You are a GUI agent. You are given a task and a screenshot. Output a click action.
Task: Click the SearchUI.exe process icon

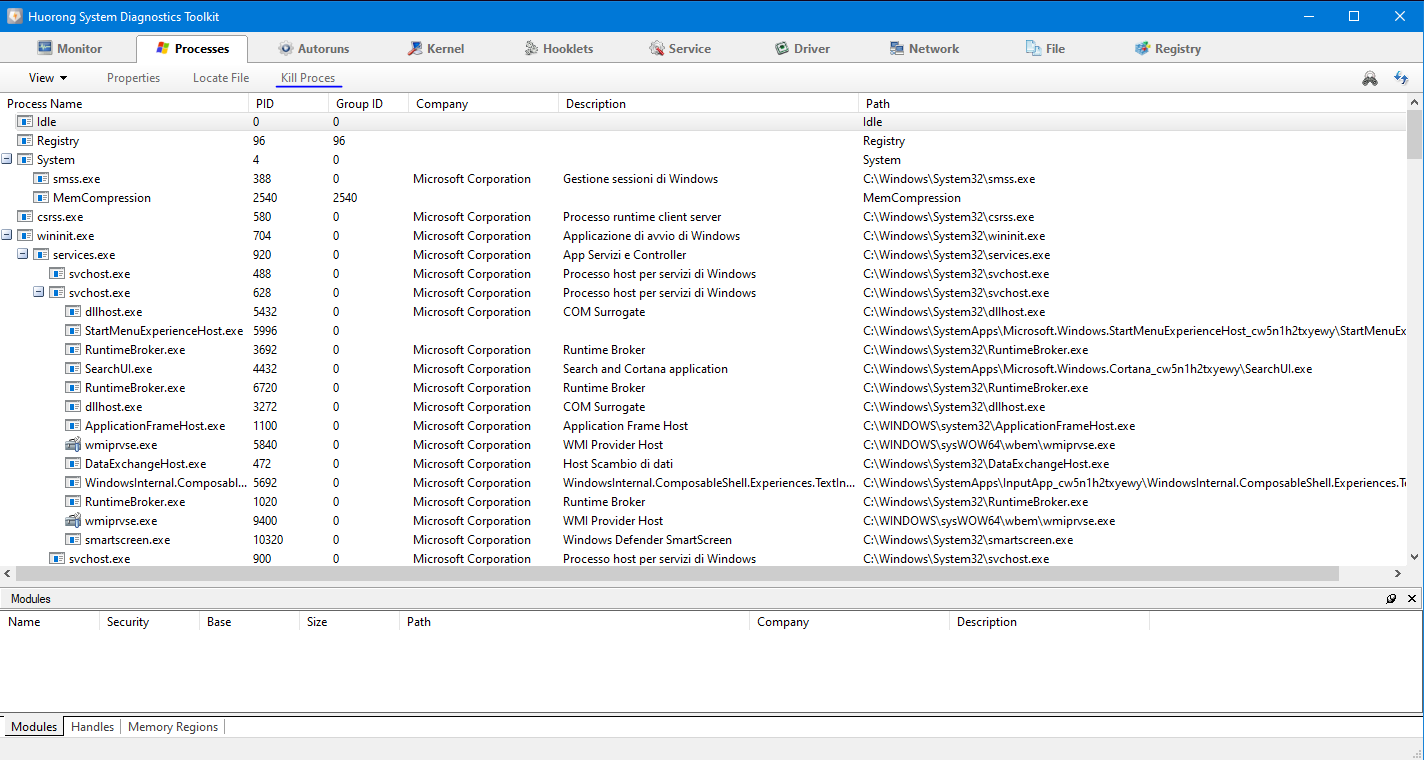click(72, 369)
